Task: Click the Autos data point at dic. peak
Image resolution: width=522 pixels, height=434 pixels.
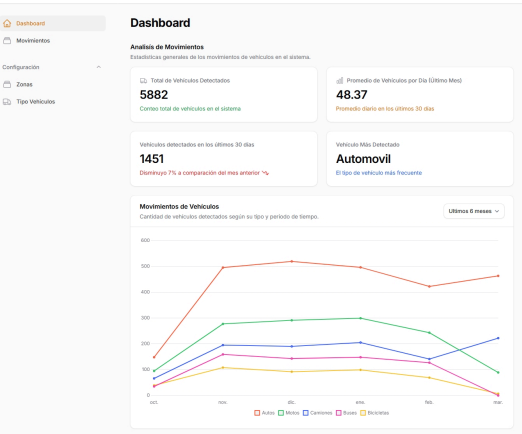Action: [x=292, y=261]
